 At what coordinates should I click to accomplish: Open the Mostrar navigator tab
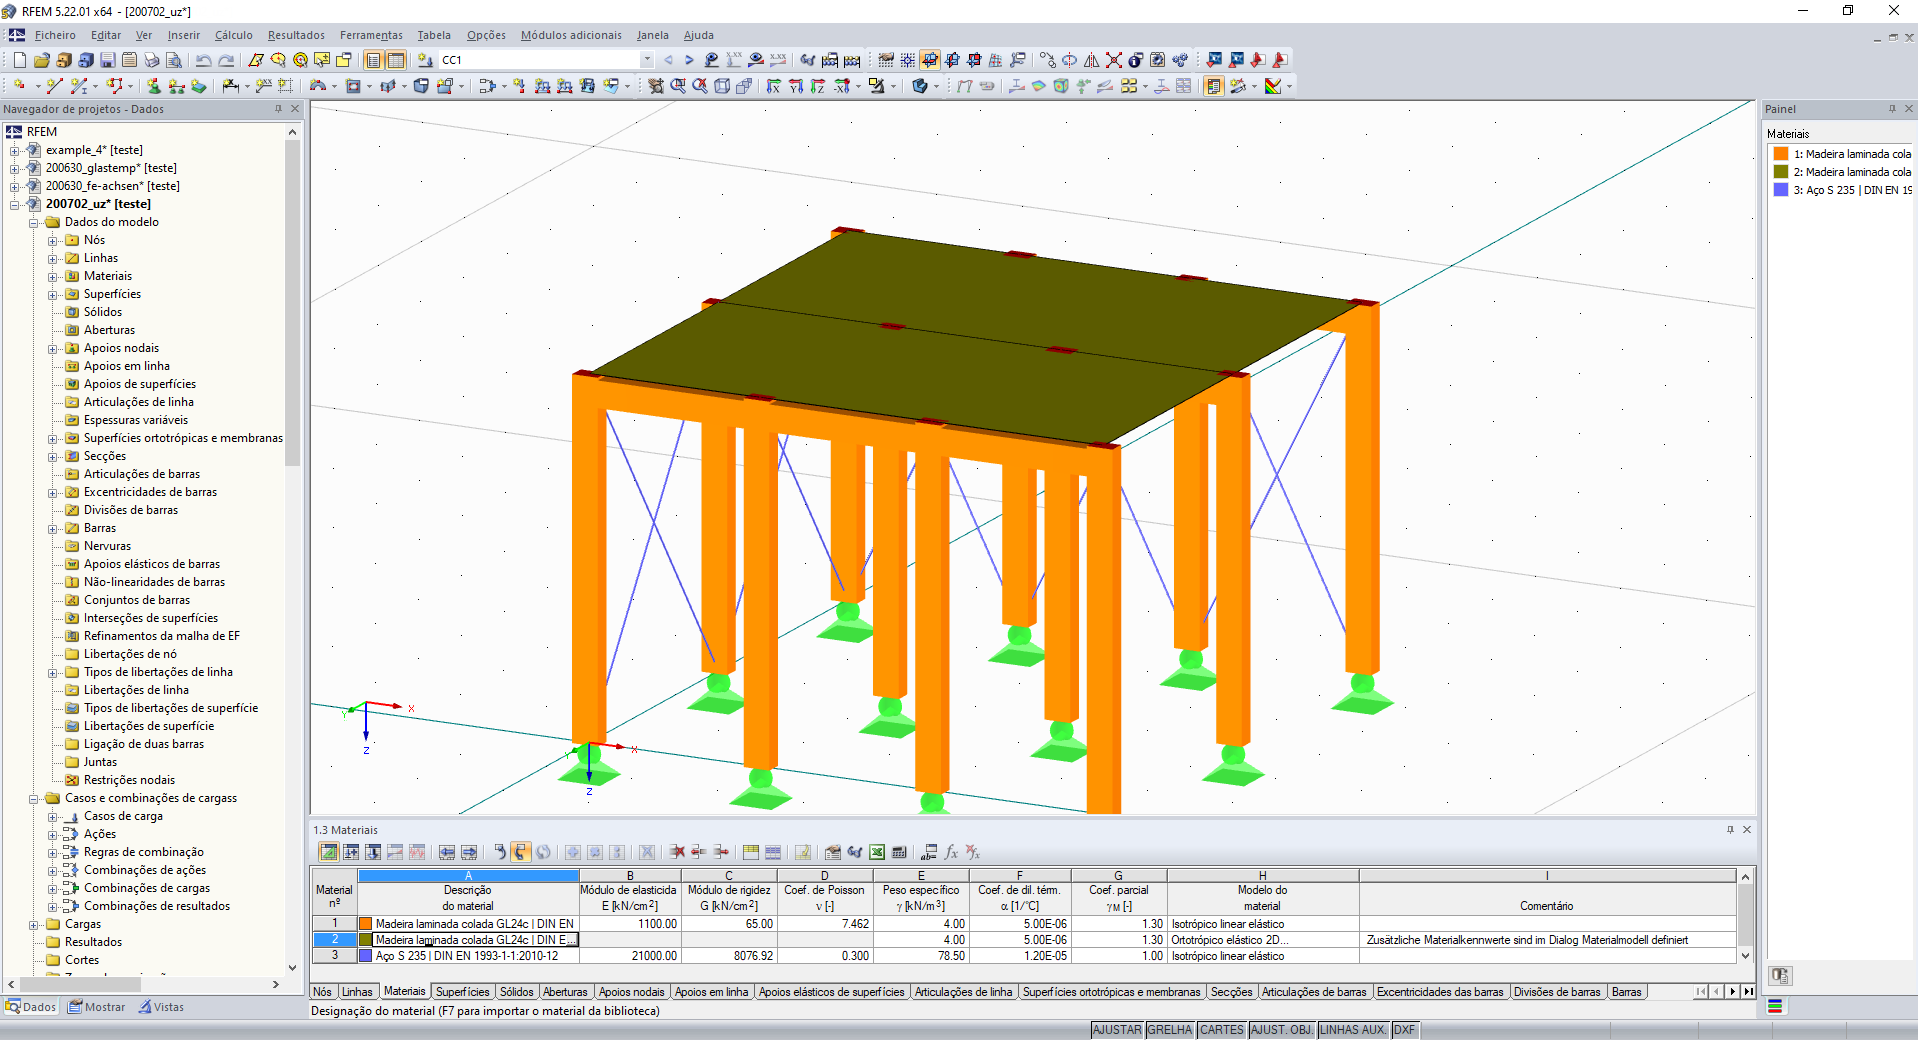tap(97, 1007)
